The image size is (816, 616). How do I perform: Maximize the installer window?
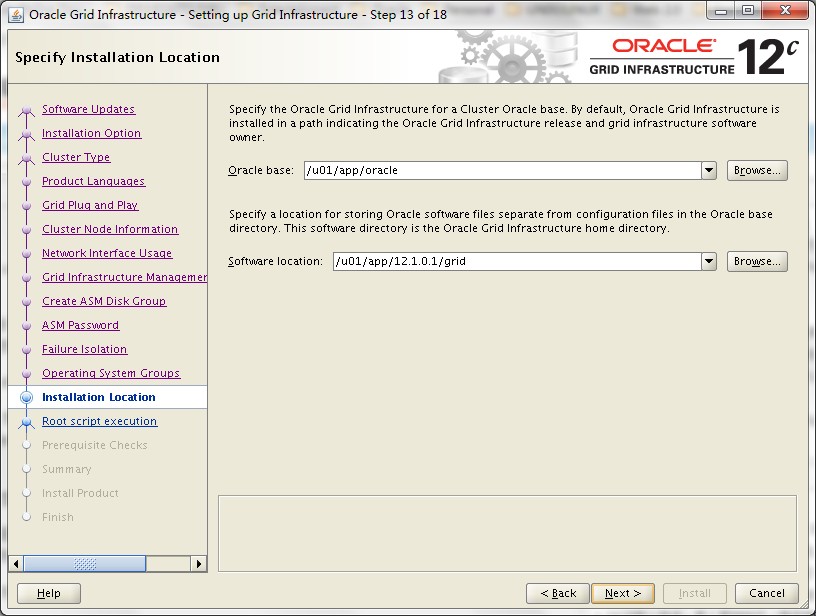click(x=748, y=11)
